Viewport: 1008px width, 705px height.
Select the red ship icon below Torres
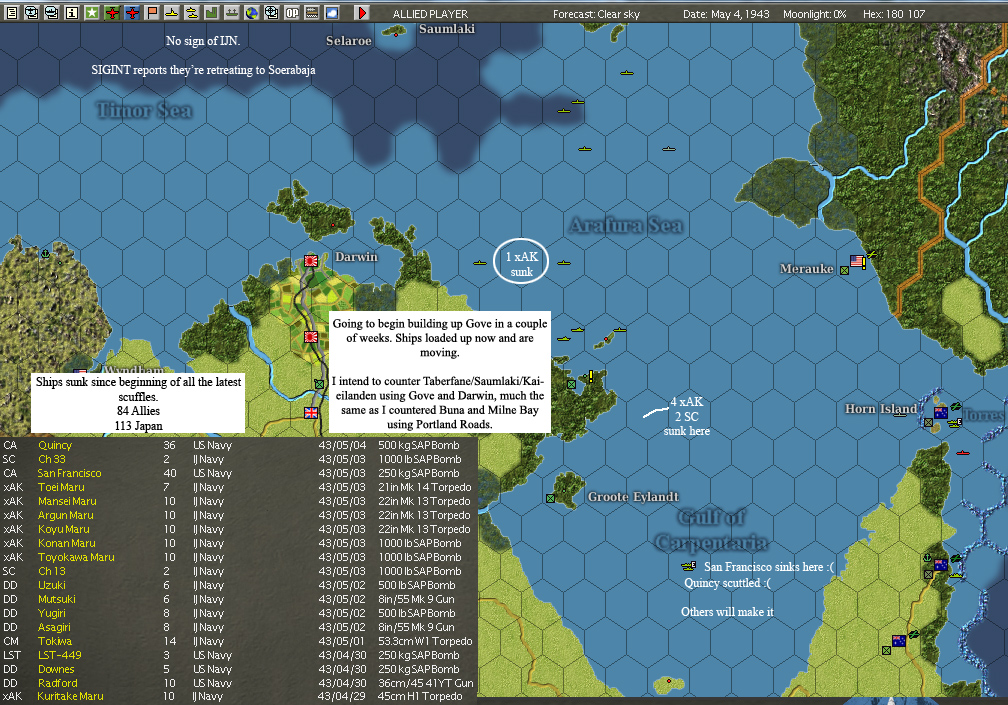[962, 452]
